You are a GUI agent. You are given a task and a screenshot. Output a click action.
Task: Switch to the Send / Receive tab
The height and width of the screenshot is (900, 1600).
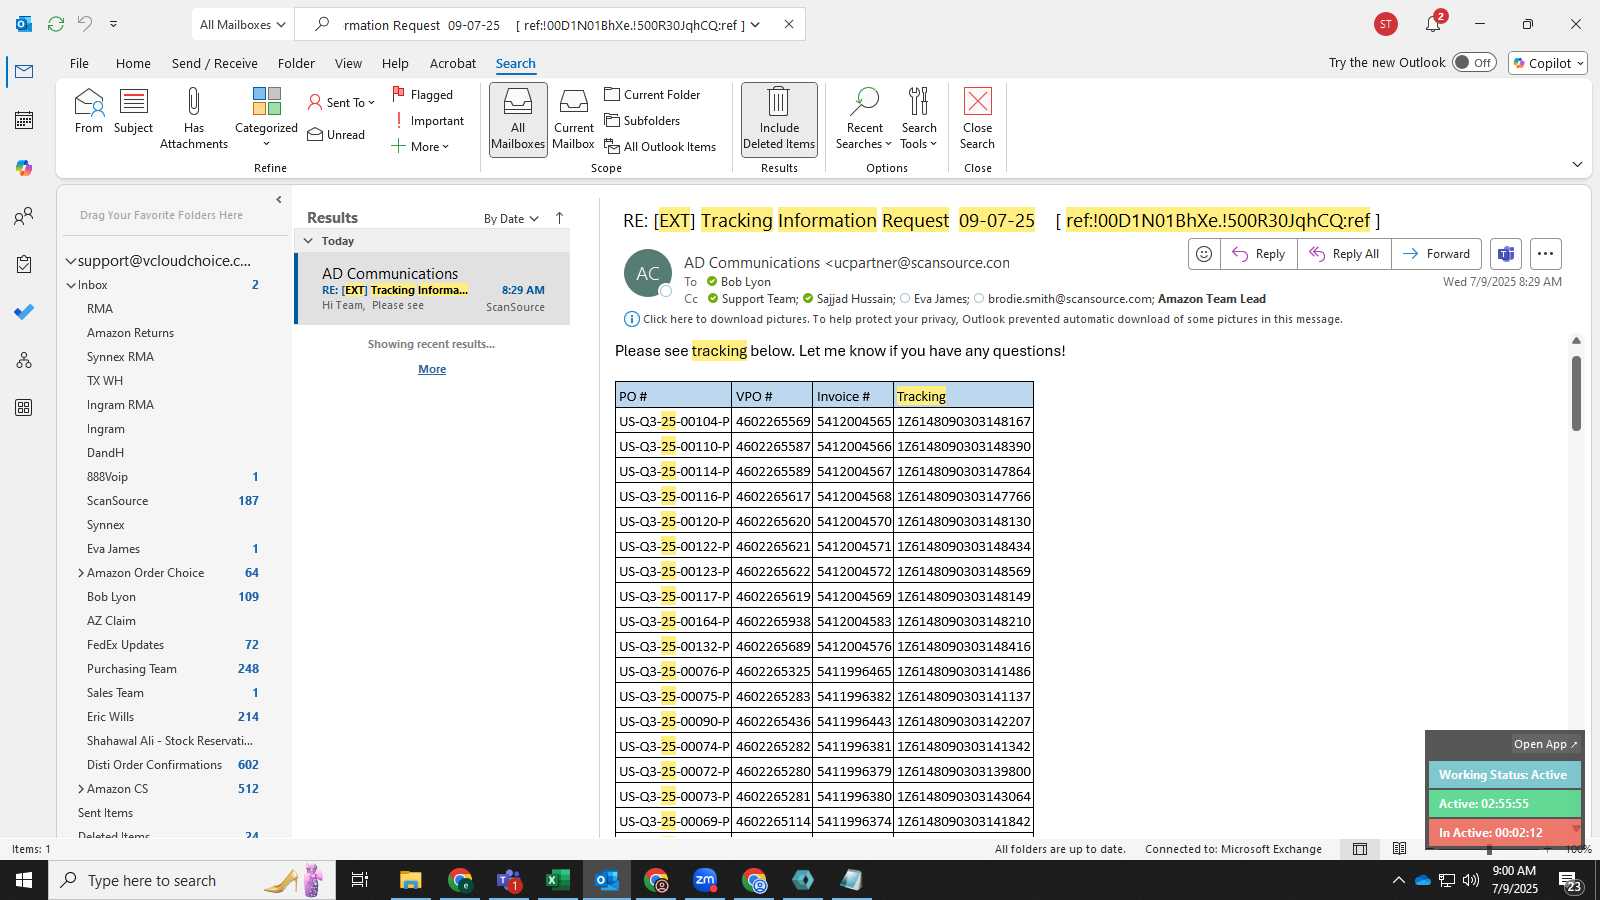[x=214, y=63]
